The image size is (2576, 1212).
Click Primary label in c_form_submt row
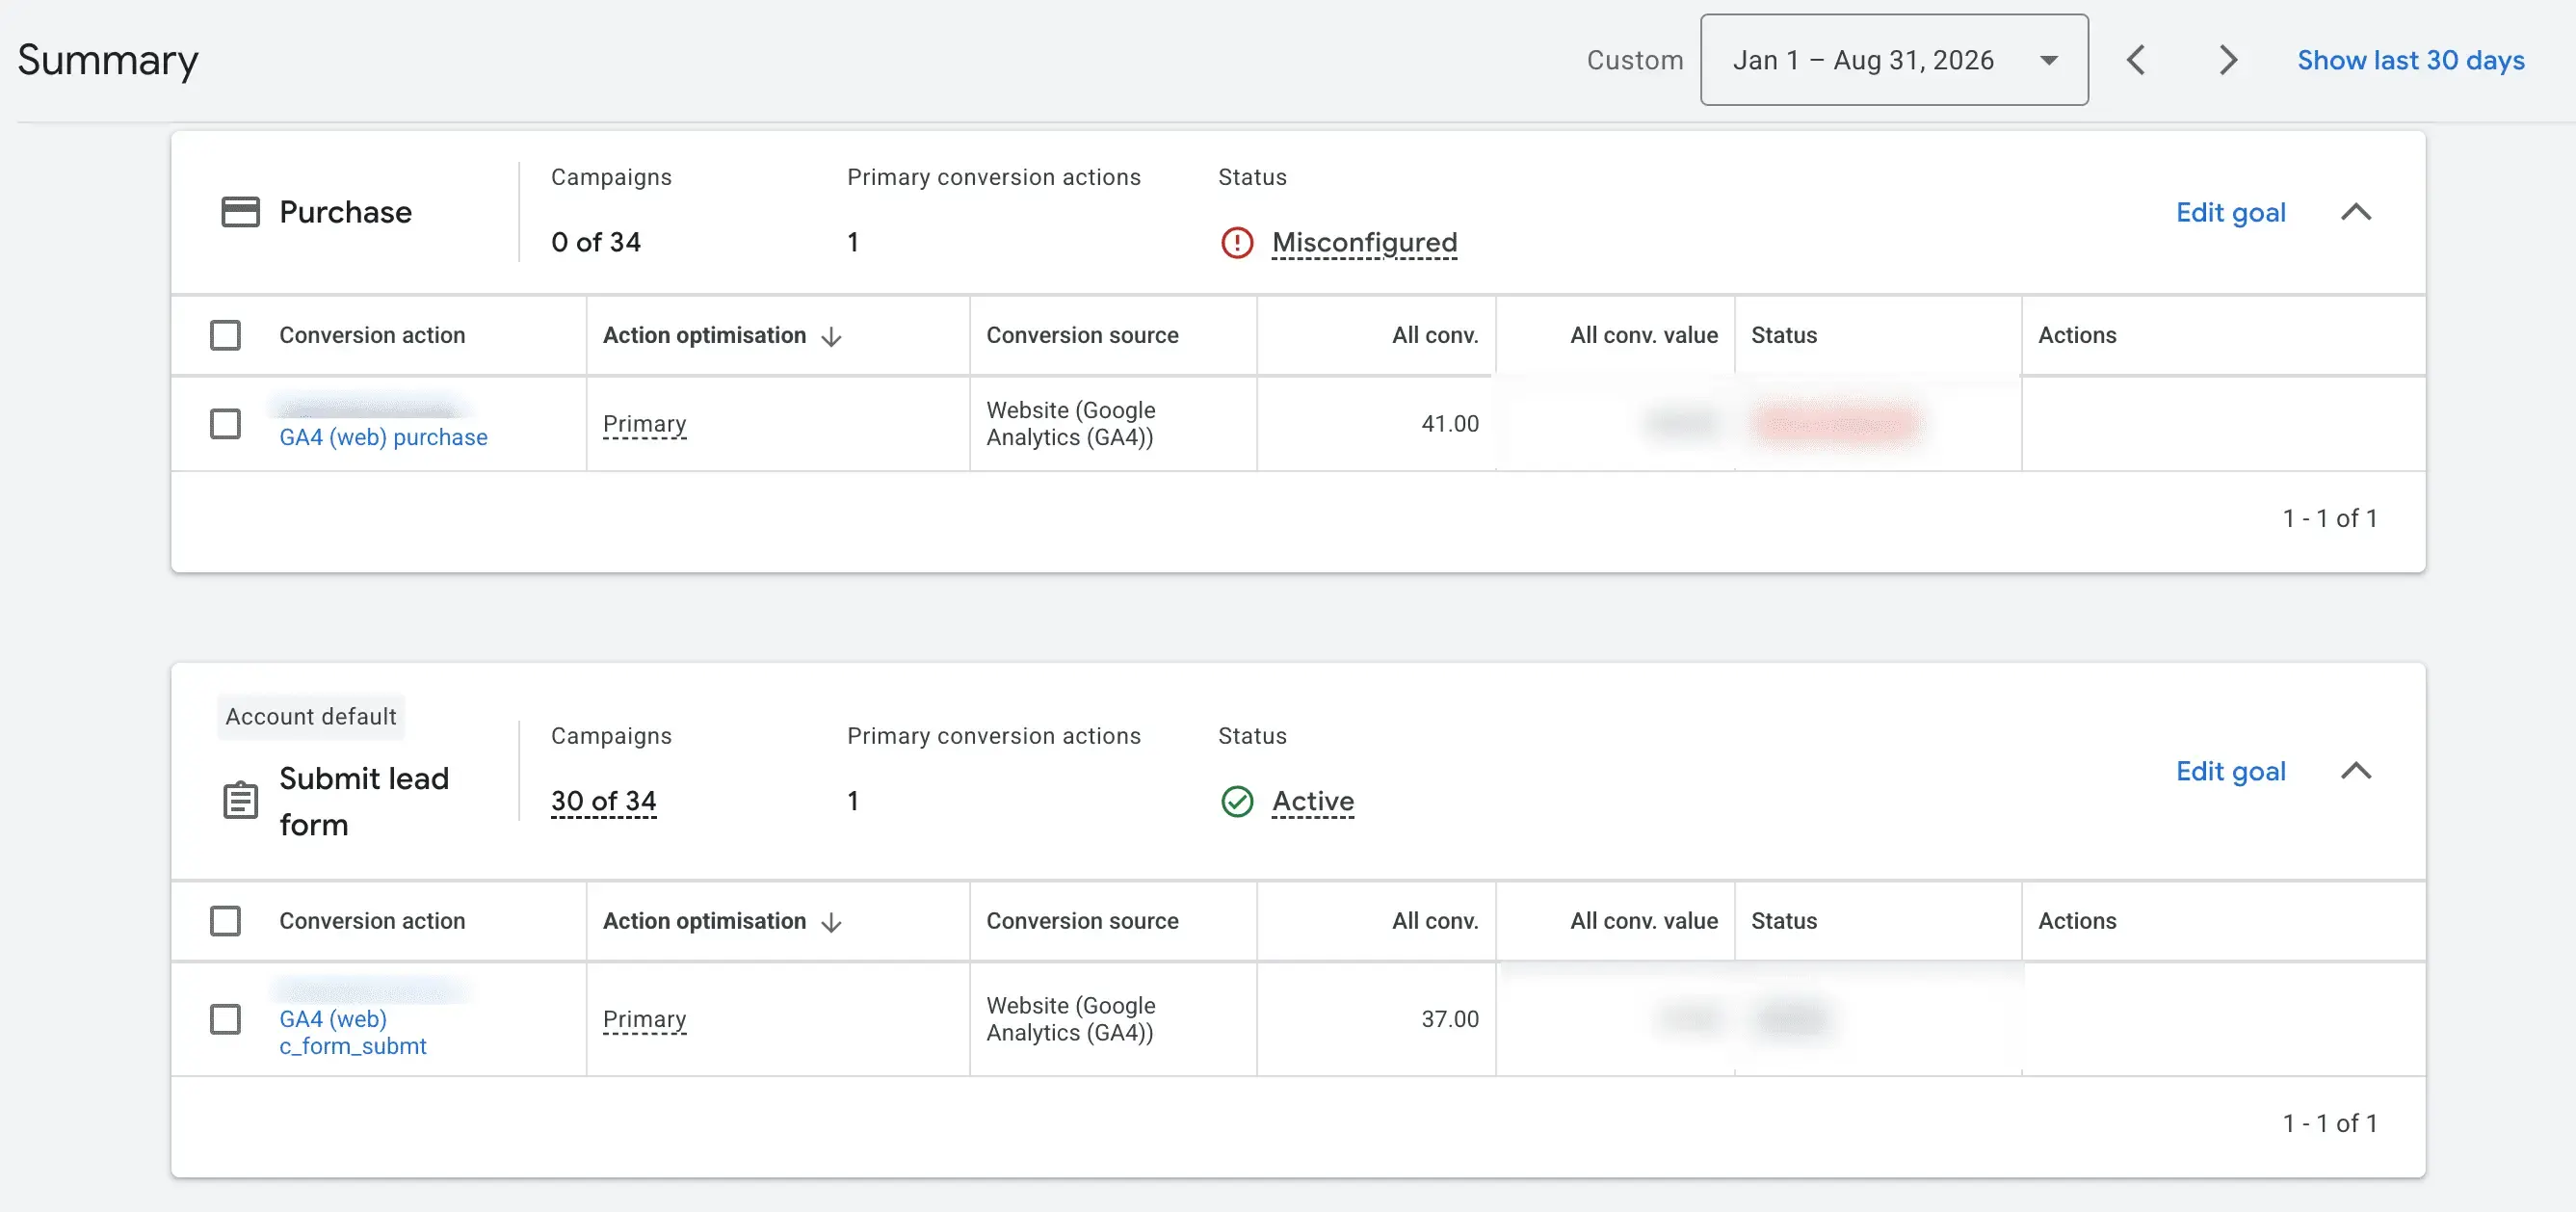pos(644,1019)
